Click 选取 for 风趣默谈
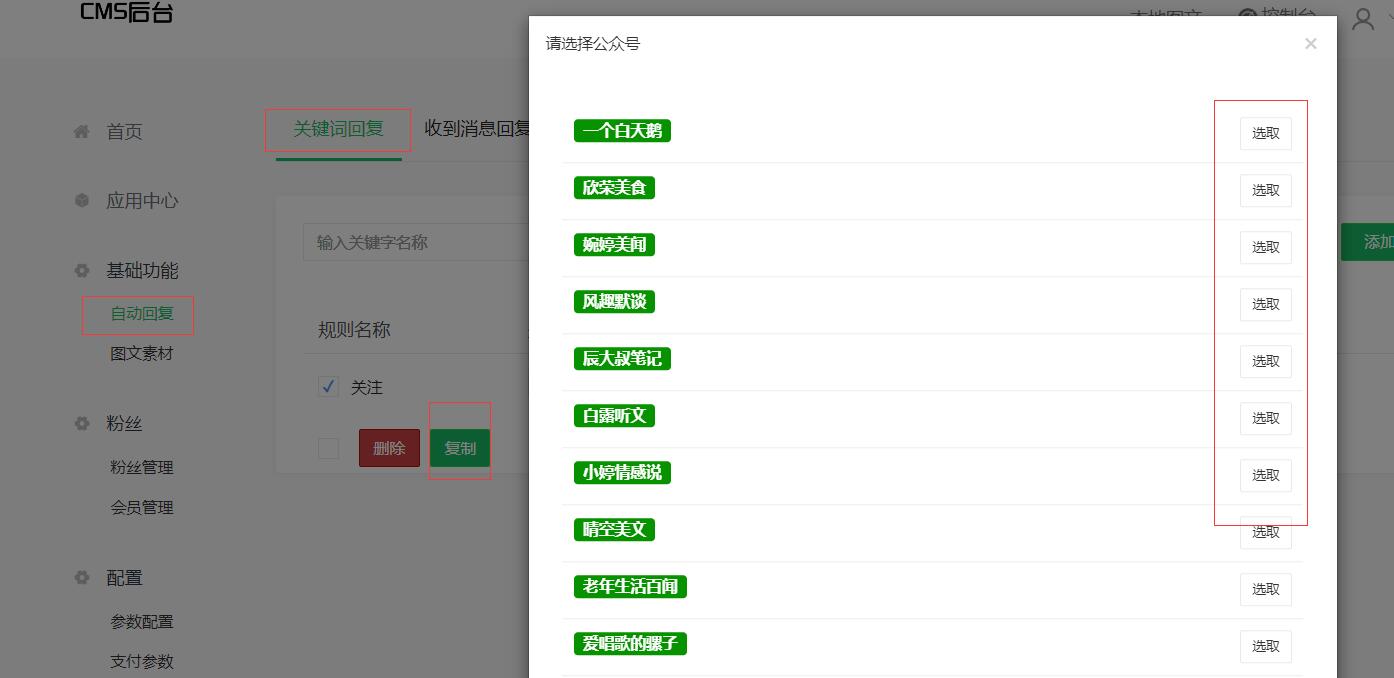Viewport: 1394px width, 678px height. [x=1266, y=304]
